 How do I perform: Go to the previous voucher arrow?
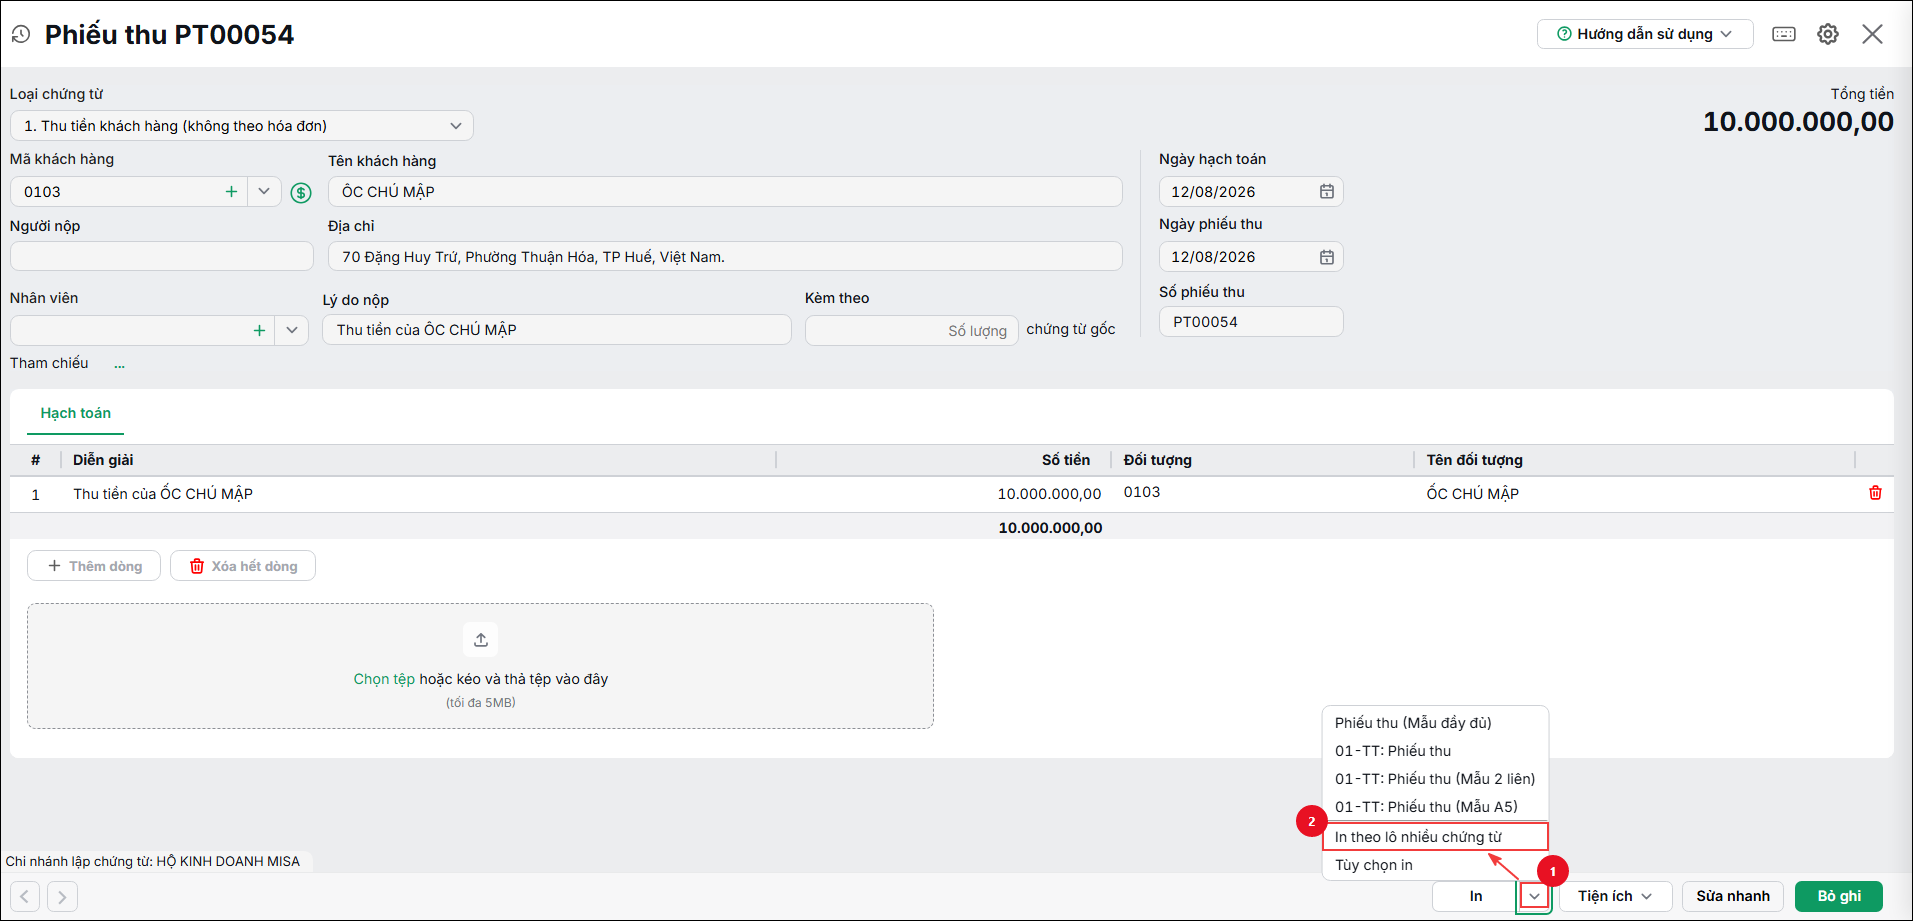pos(26,896)
